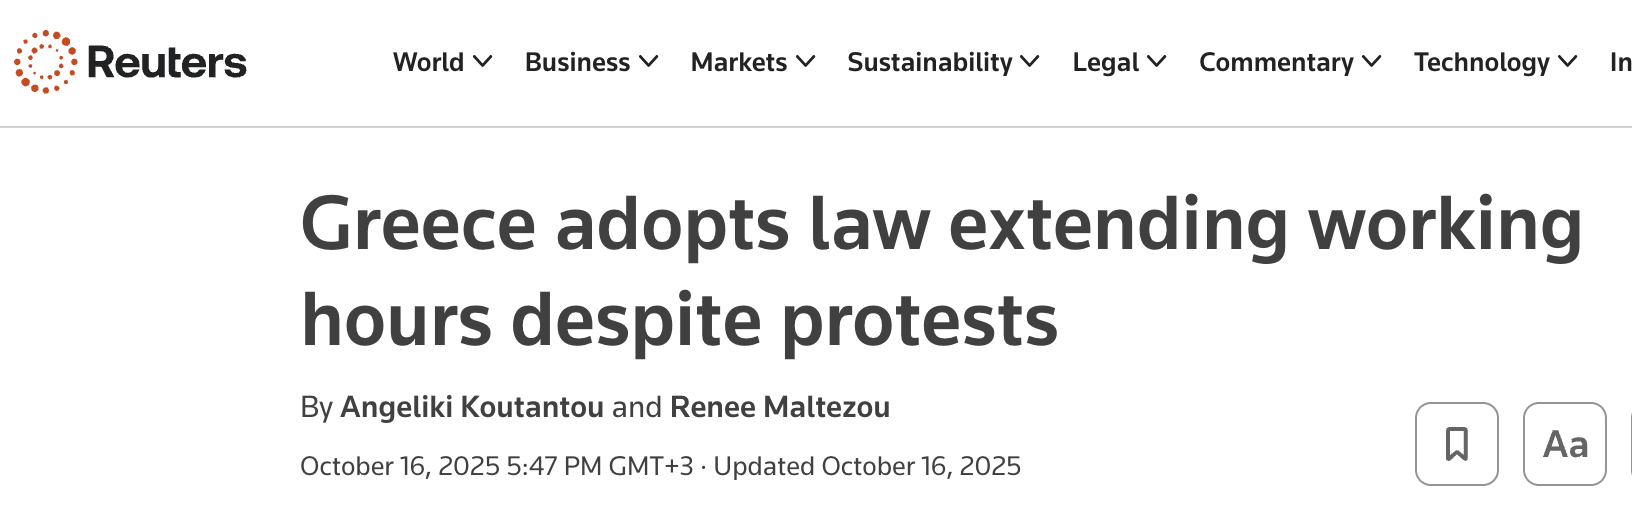Image resolution: width=1632 pixels, height=518 pixels.
Task: Bookmark this article
Action: [1456, 444]
